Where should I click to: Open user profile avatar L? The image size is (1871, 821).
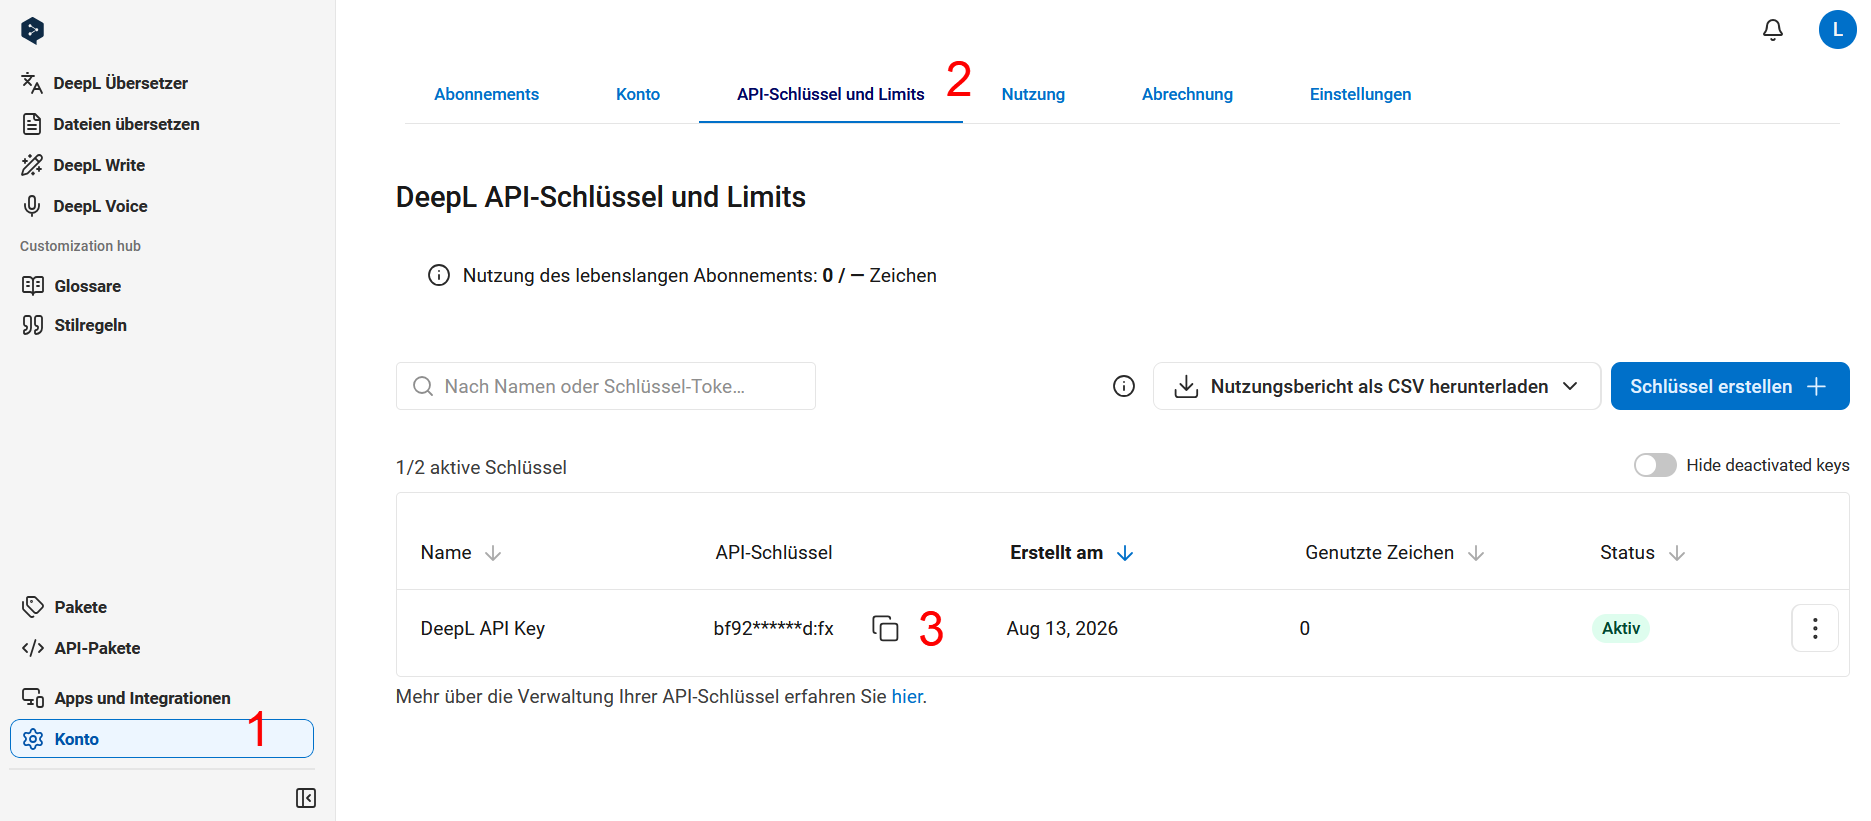[x=1837, y=30]
